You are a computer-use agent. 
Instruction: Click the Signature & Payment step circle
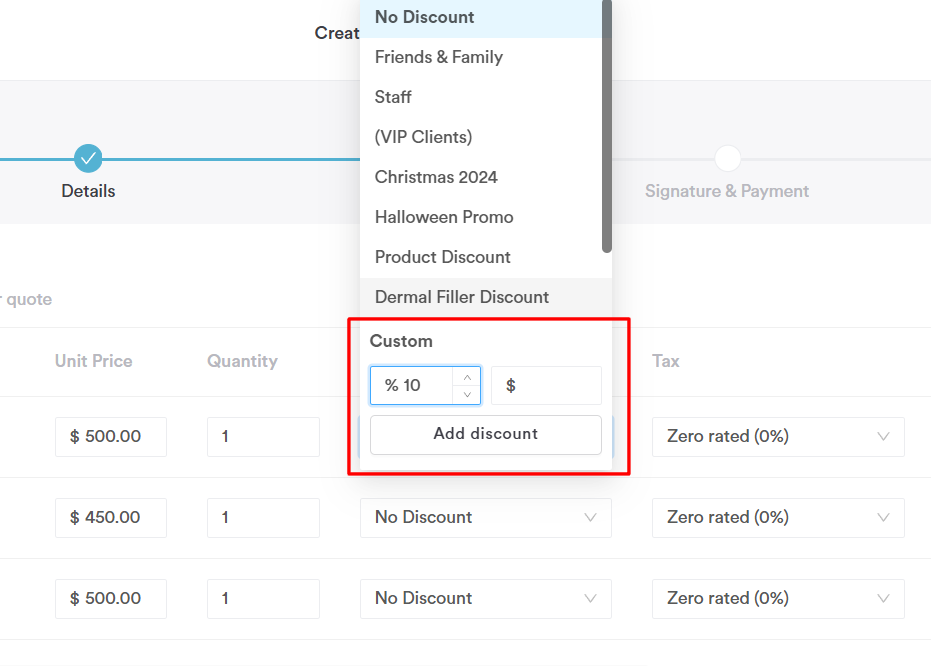click(x=727, y=158)
